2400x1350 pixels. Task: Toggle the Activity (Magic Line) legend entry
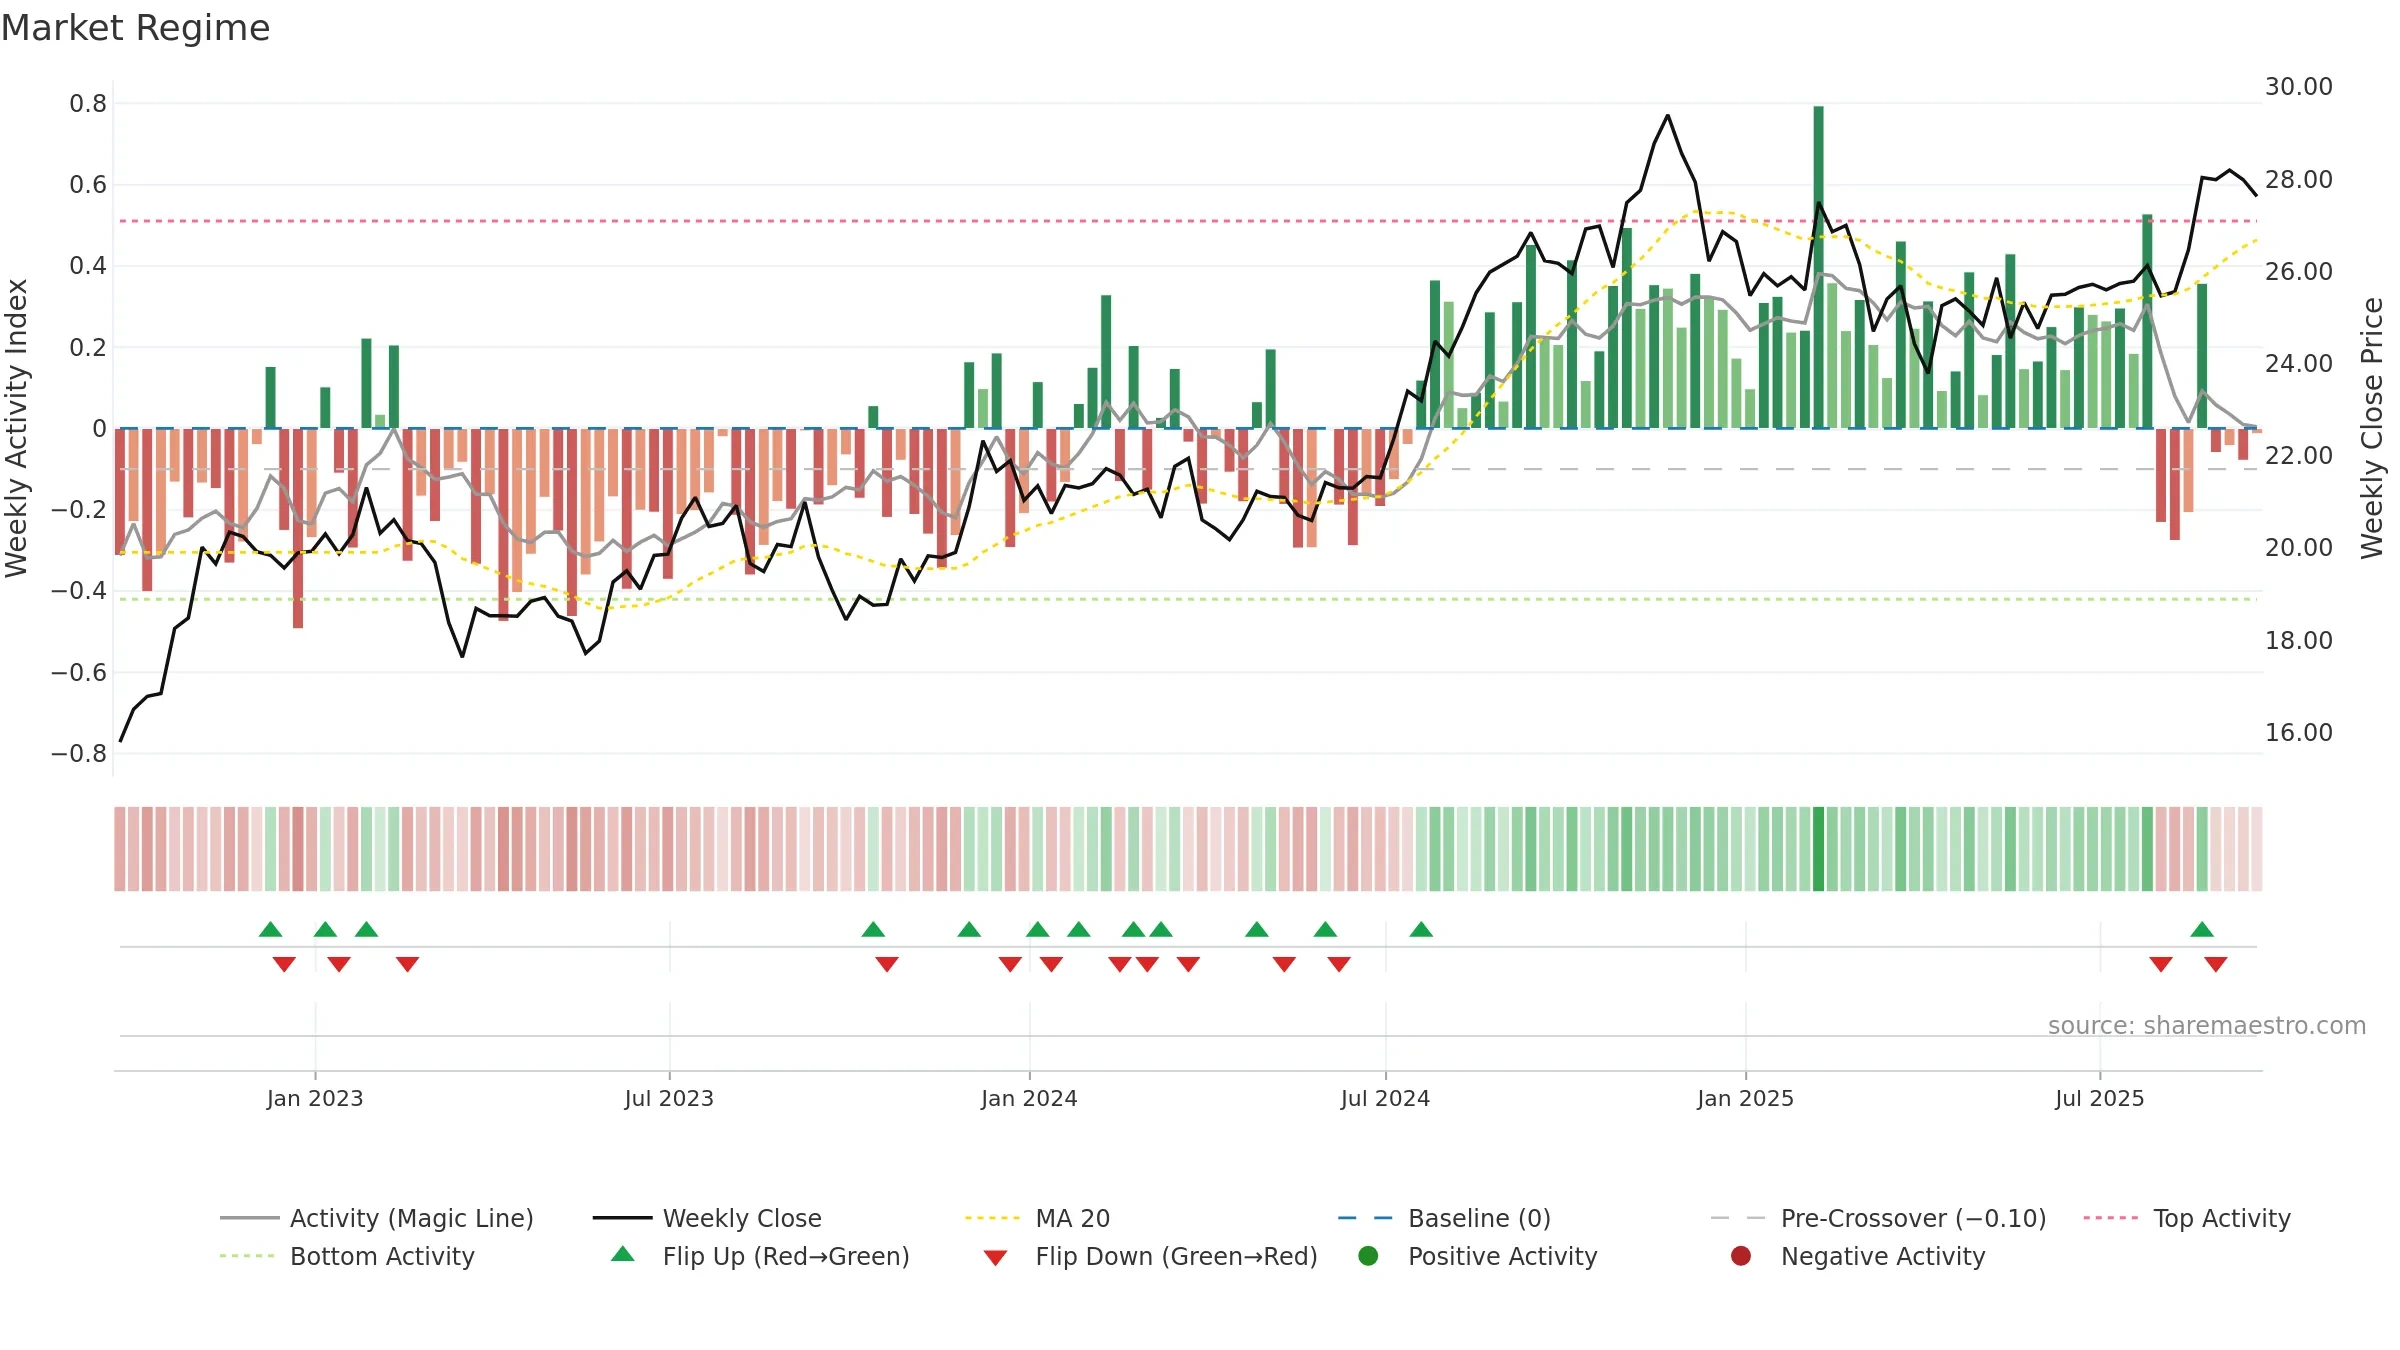pos(377,1218)
